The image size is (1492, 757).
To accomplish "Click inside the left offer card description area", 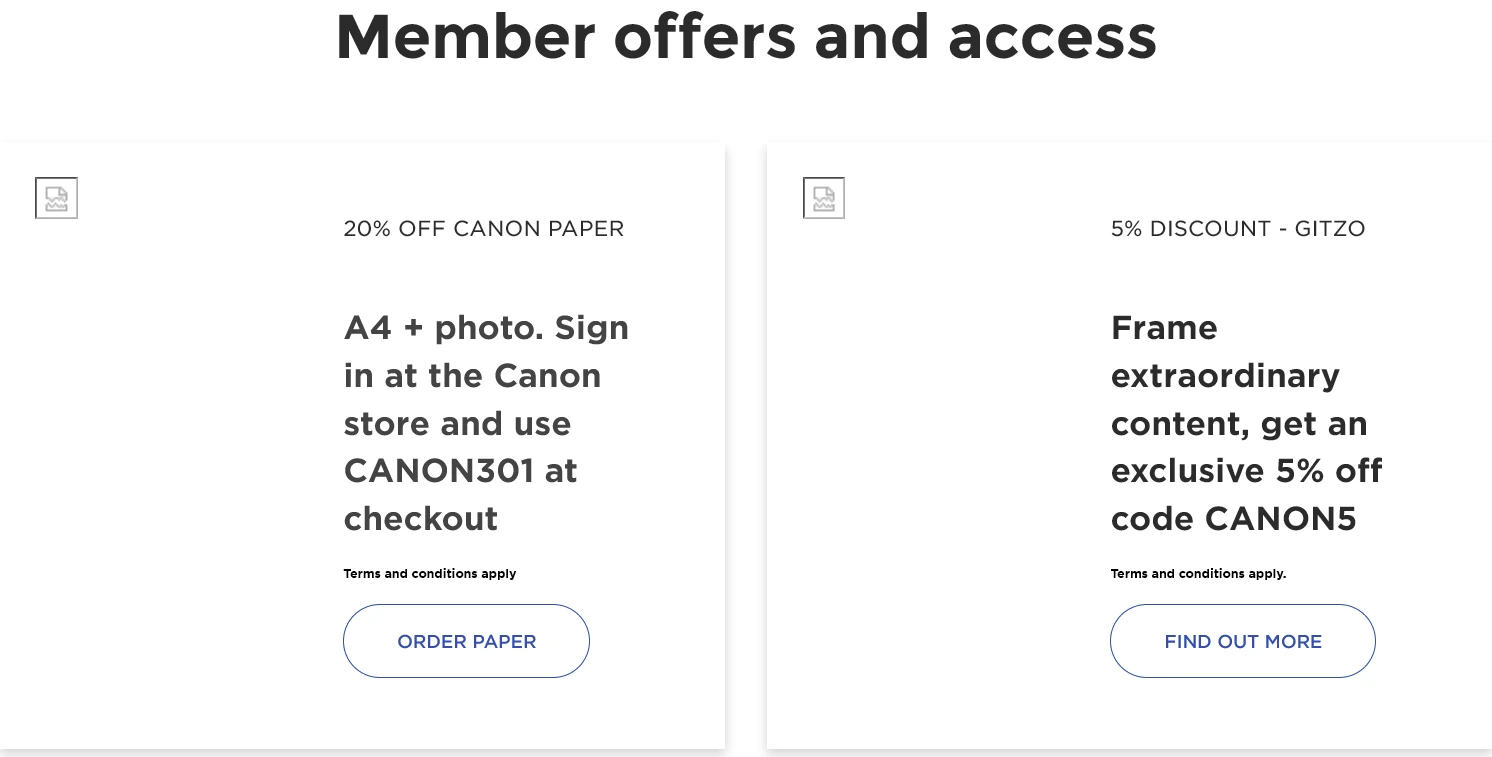I will [x=486, y=423].
